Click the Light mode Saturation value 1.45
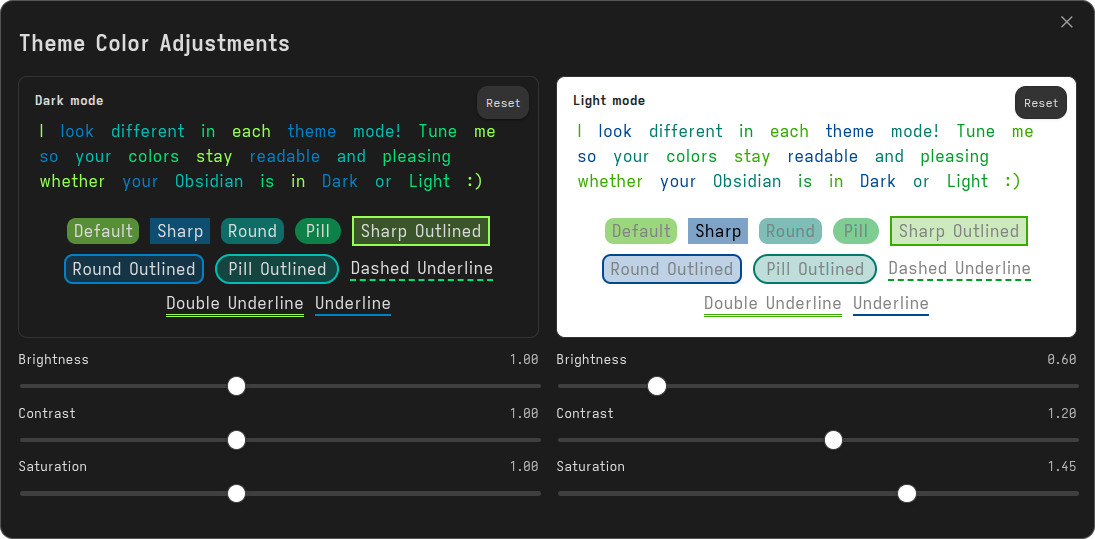 click(1061, 466)
